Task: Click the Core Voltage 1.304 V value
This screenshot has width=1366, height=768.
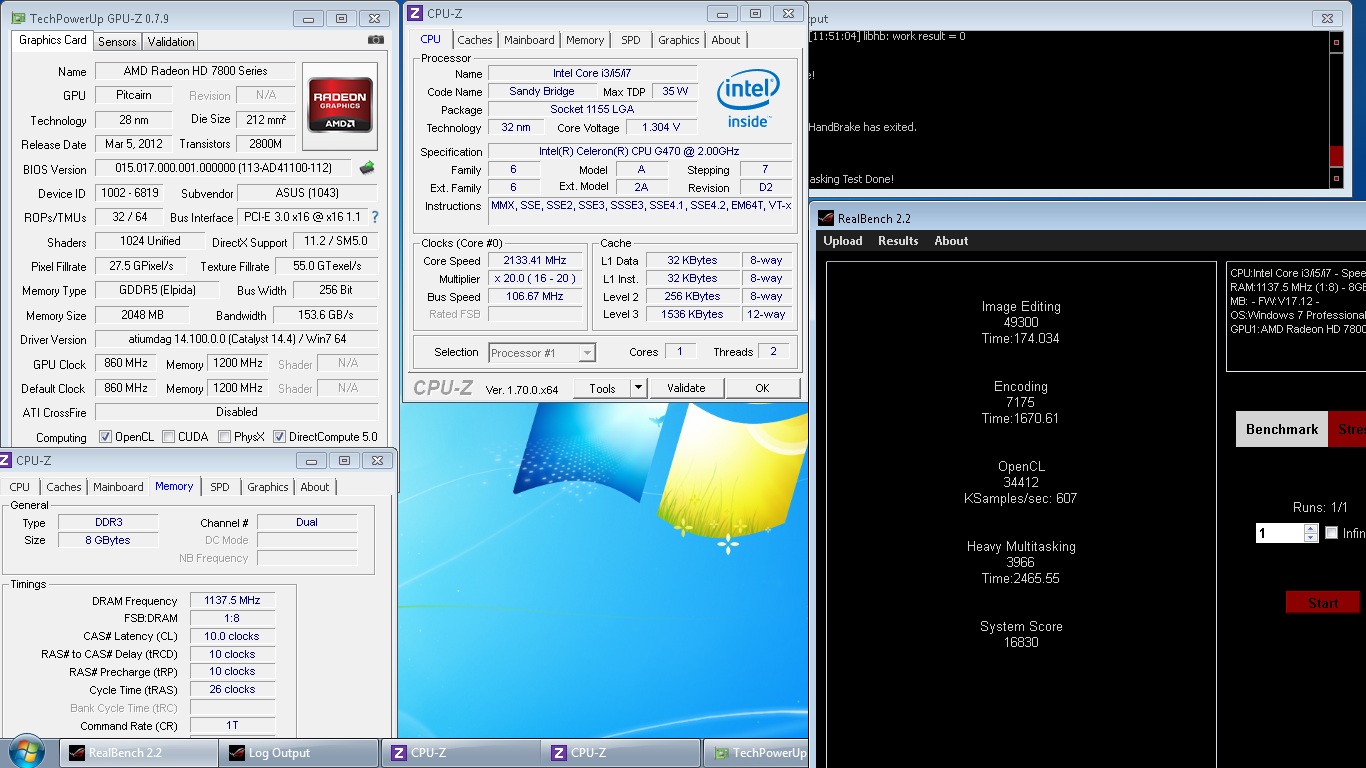Action: [x=661, y=127]
